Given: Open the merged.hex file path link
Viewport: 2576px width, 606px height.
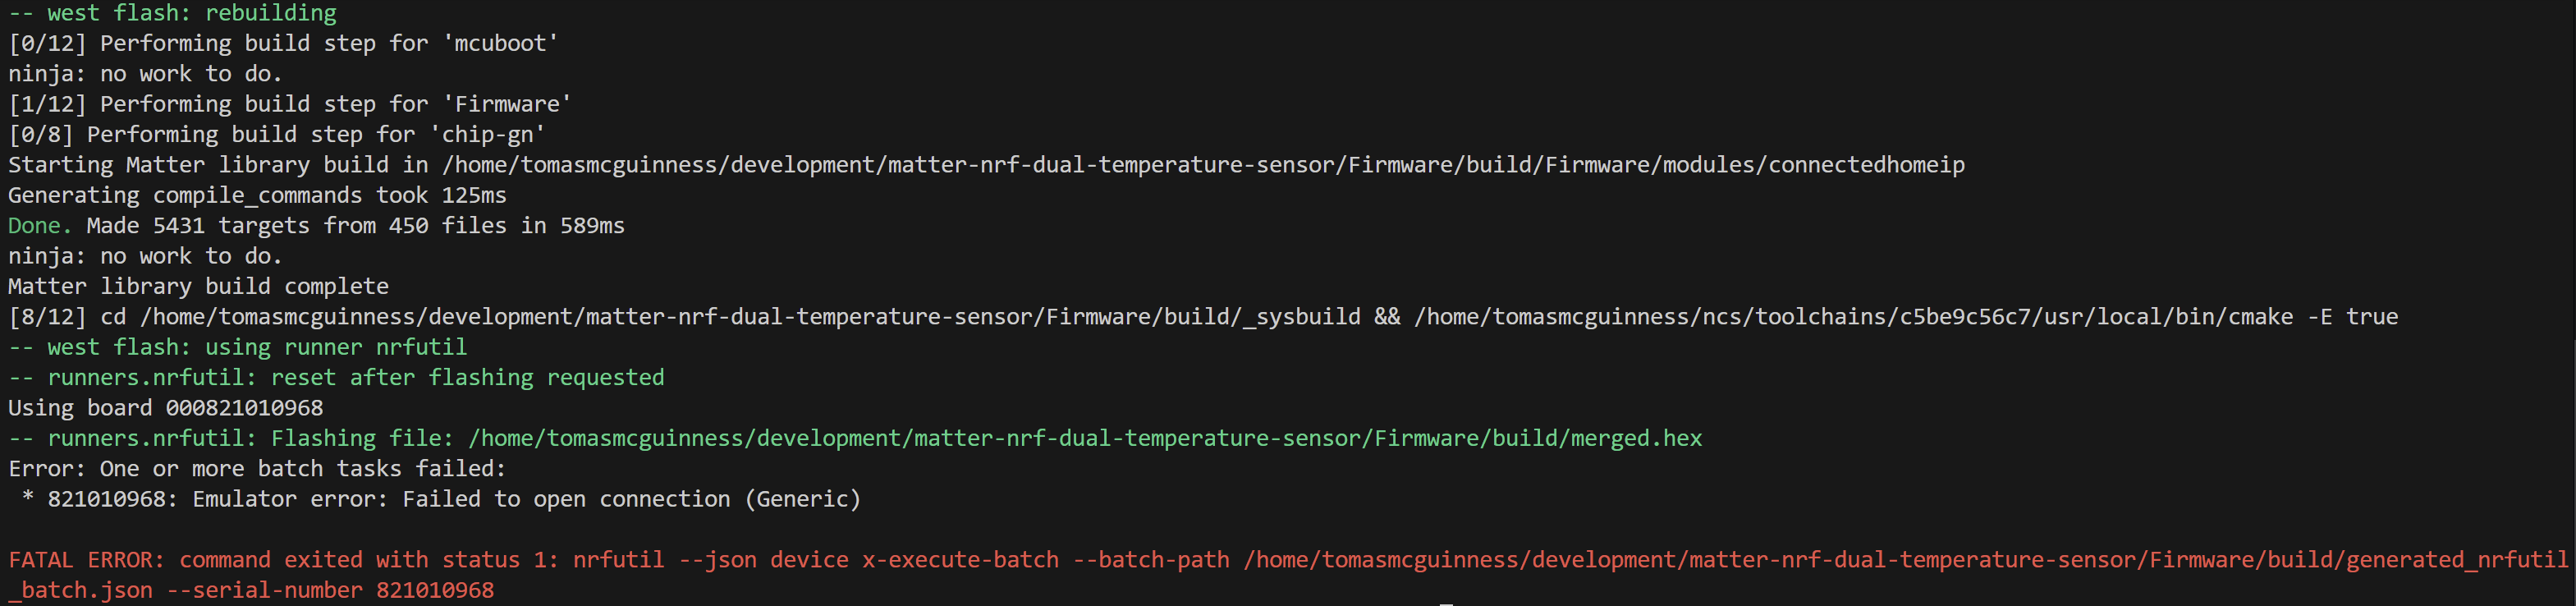Looking at the screenshot, I should [x=1084, y=438].
